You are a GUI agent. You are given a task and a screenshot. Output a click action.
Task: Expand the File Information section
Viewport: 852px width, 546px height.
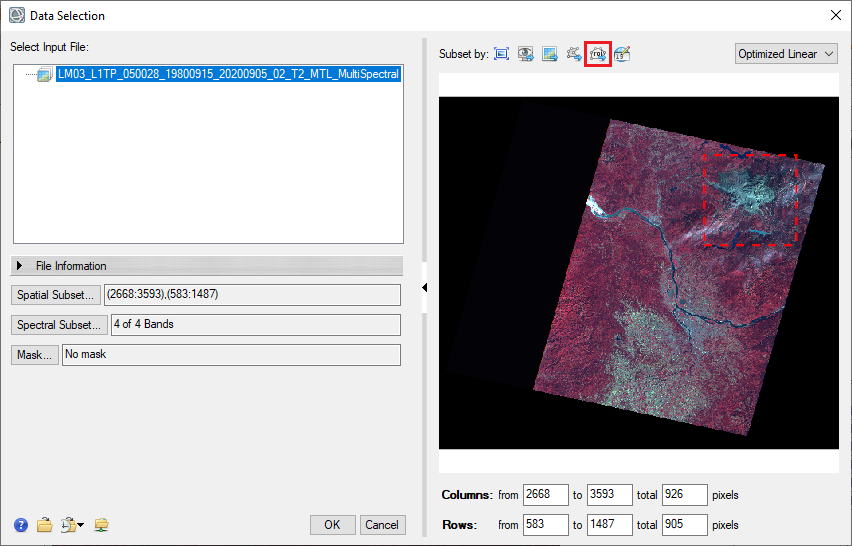(x=20, y=266)
